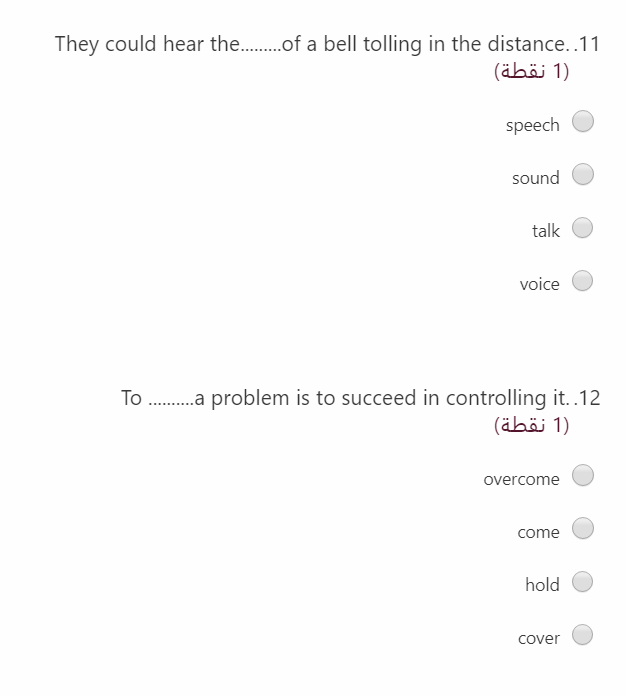This screenshot has width=627, height=696.
Task: Choose the 'come' radio option
Action: (583, 528)
